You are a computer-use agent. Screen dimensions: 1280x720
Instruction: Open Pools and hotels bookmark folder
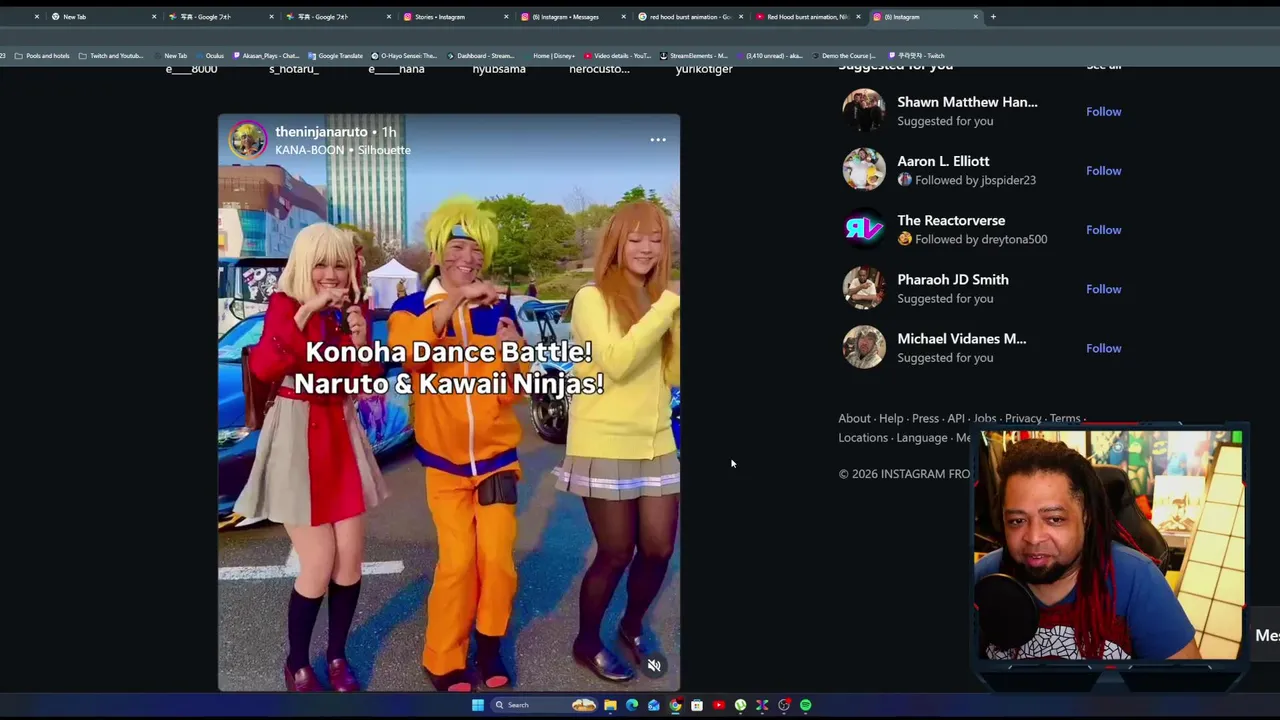tap(42, 56)
